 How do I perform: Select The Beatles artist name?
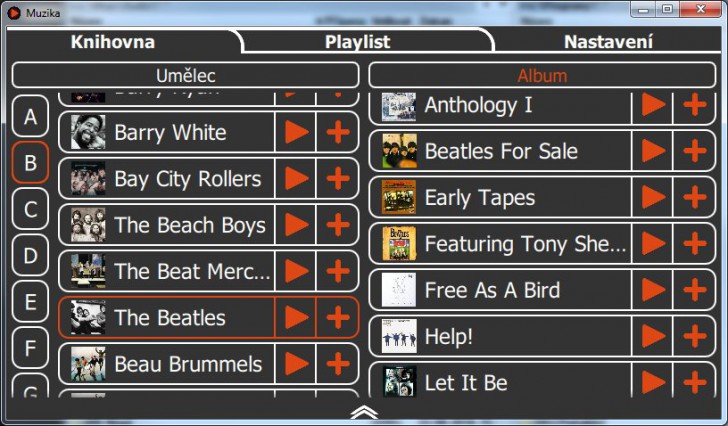pyautogui.click(x=170, y=318)
